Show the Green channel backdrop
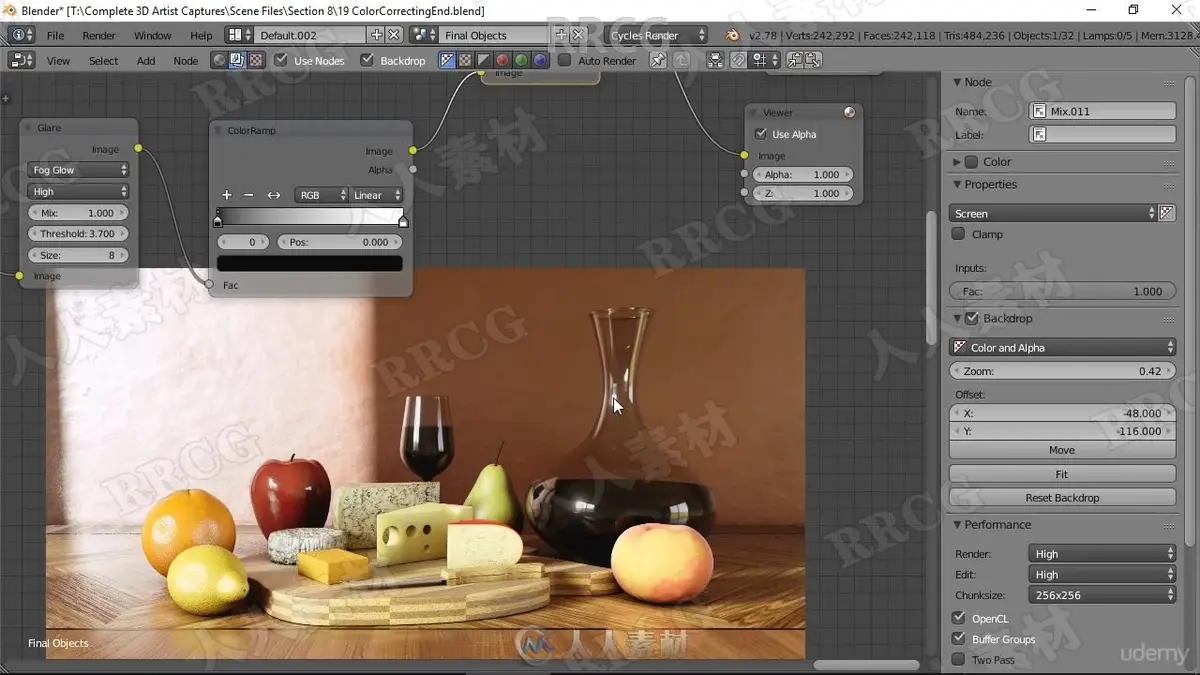Viewport: 1200px width, 675px height. pyautogui.click(x=521, y=60)
